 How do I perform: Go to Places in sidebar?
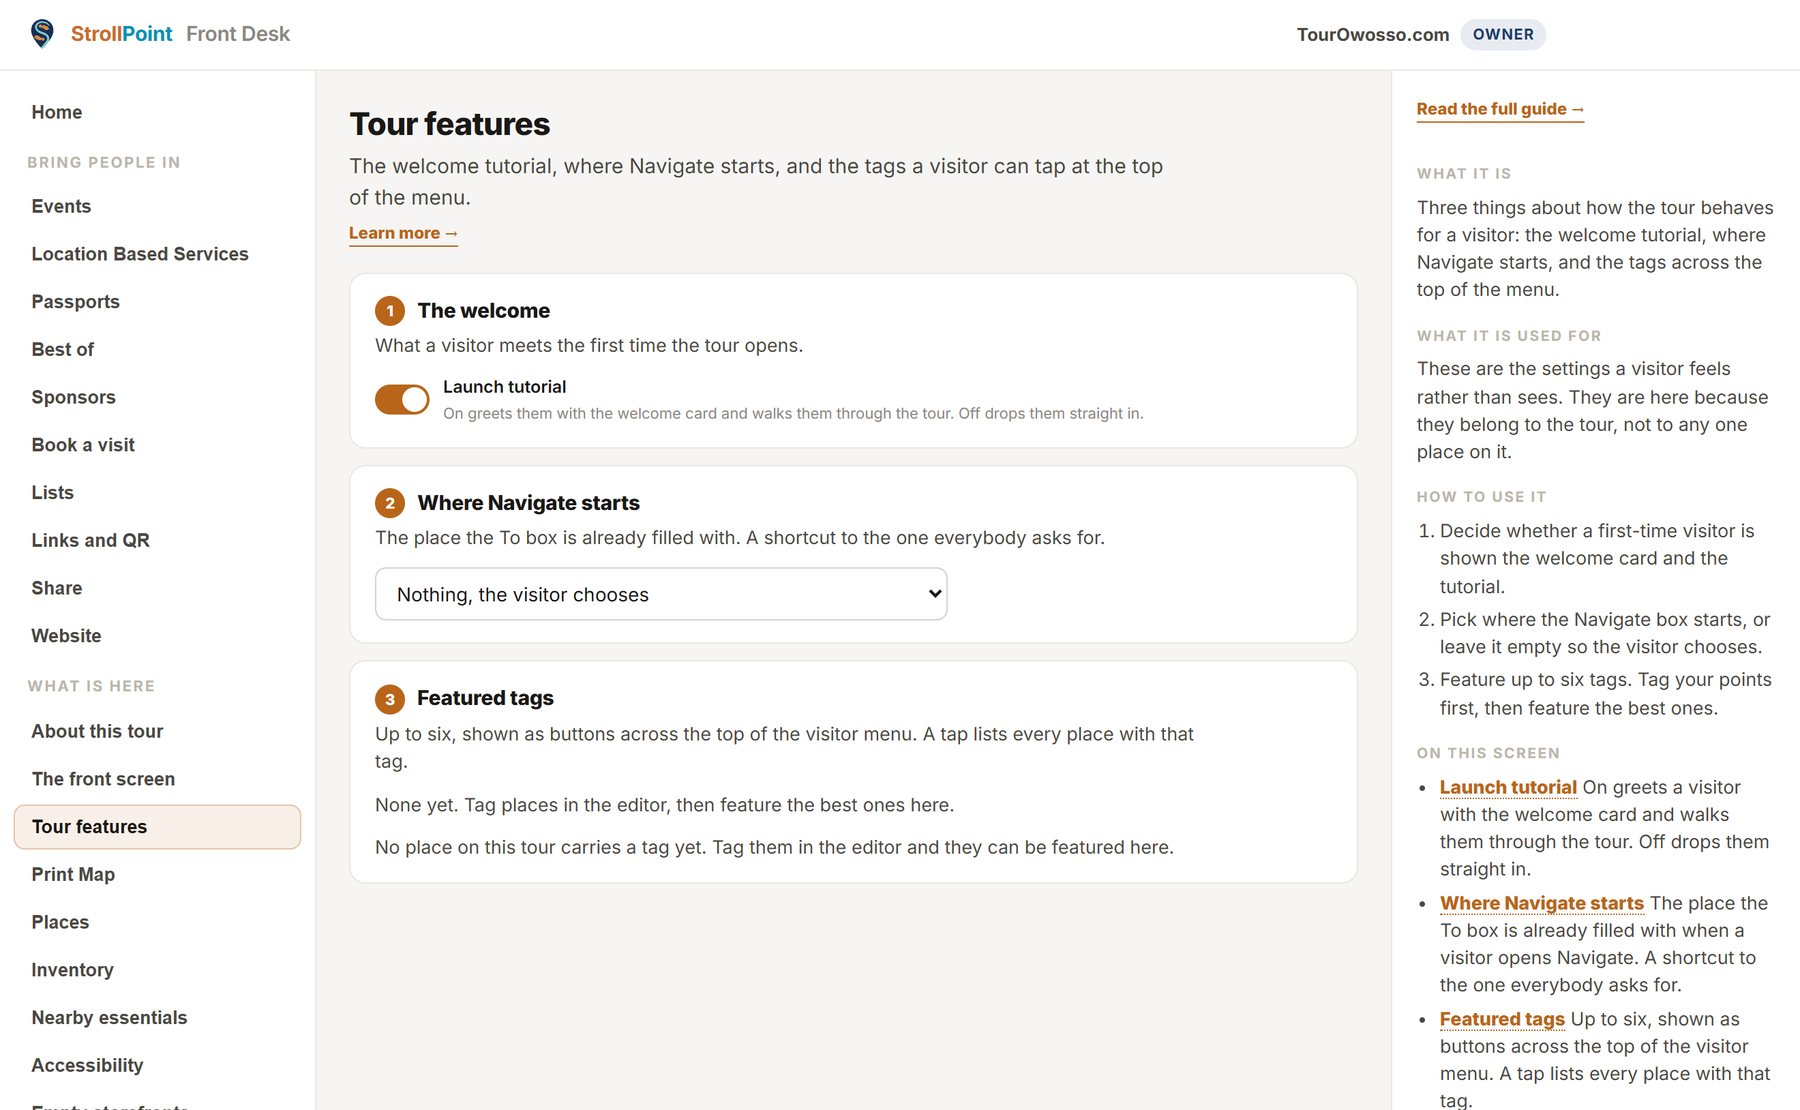tap(60, 922)
